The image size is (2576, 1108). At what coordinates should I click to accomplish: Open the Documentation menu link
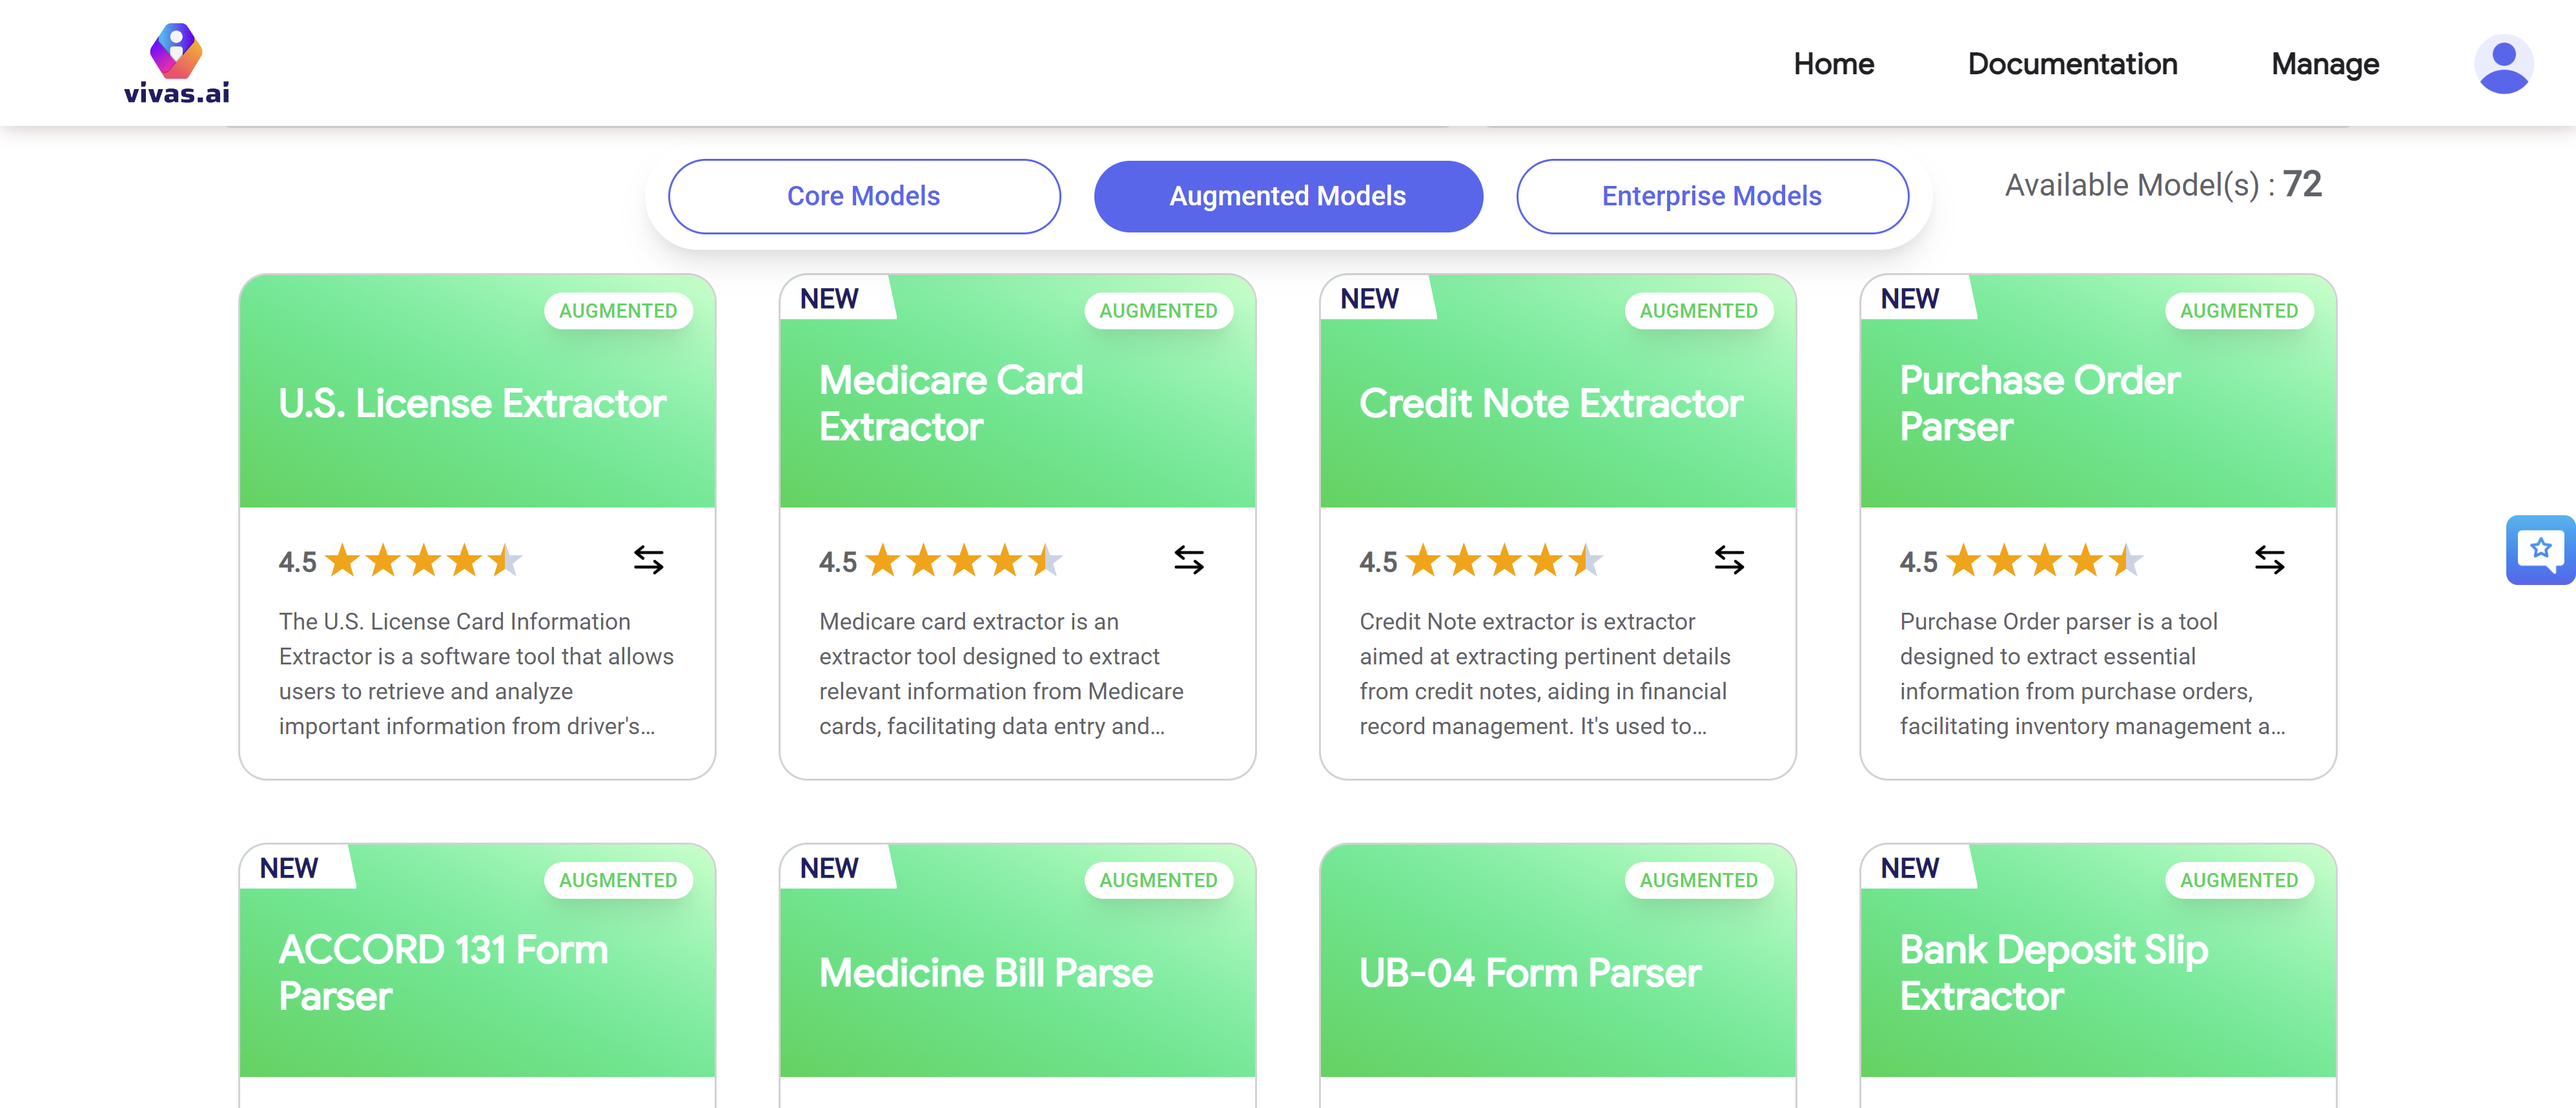pyautogui.click(x=2072, y=64)
